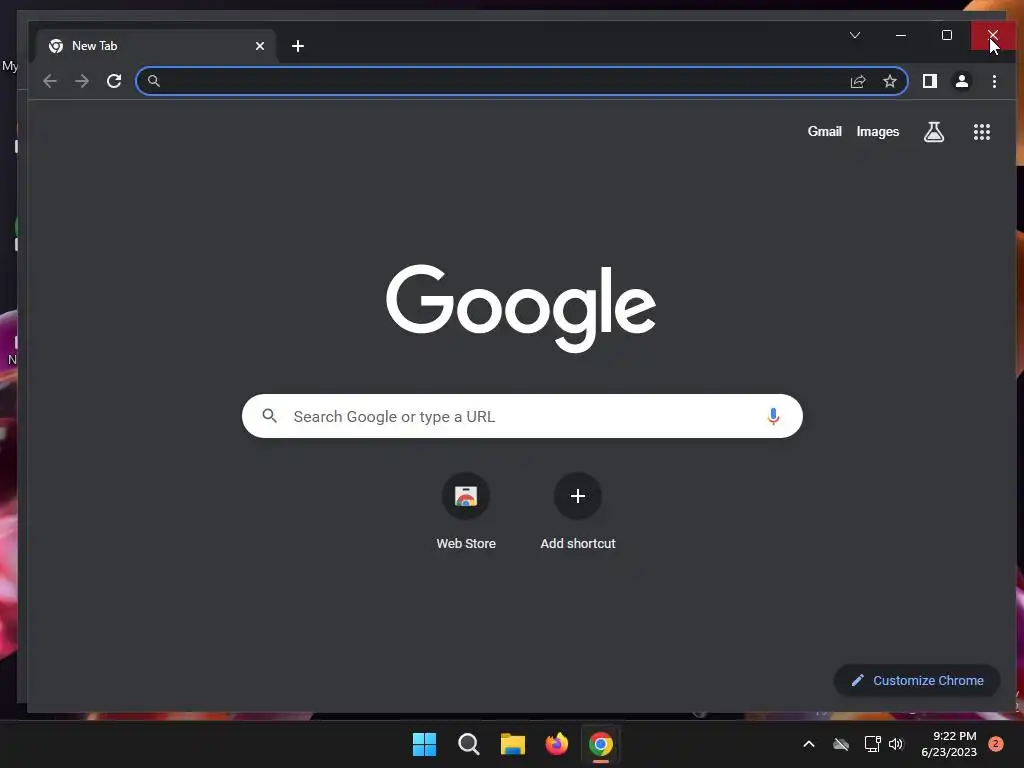Open the Chrome profile menu
1024x768 pixels.
click(961, 81)
